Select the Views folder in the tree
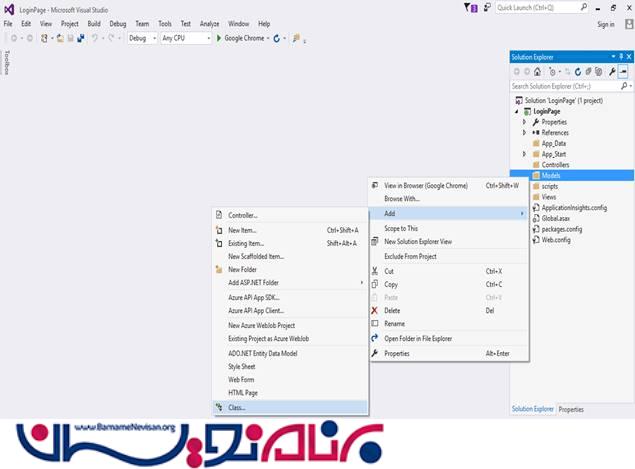This screenshot has height=469, width=635. [549, 197]
